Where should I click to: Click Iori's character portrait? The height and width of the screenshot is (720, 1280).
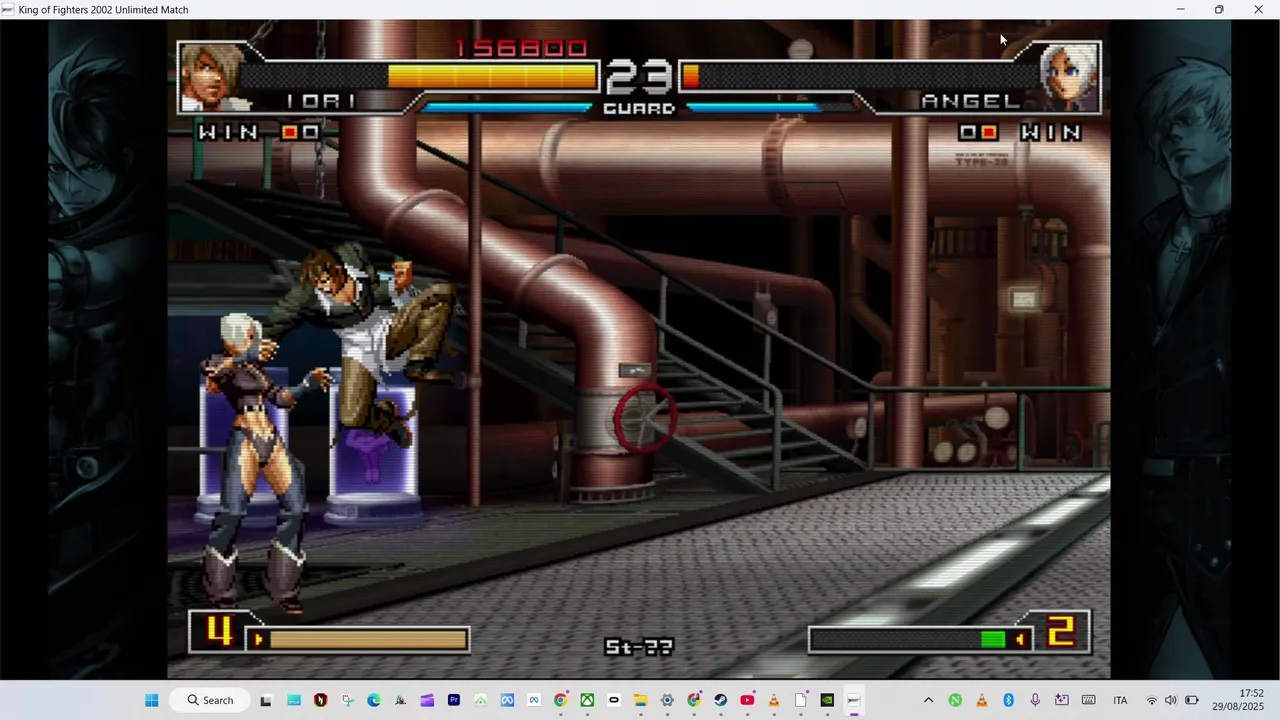pyautogui.click(x=214, y=77)
